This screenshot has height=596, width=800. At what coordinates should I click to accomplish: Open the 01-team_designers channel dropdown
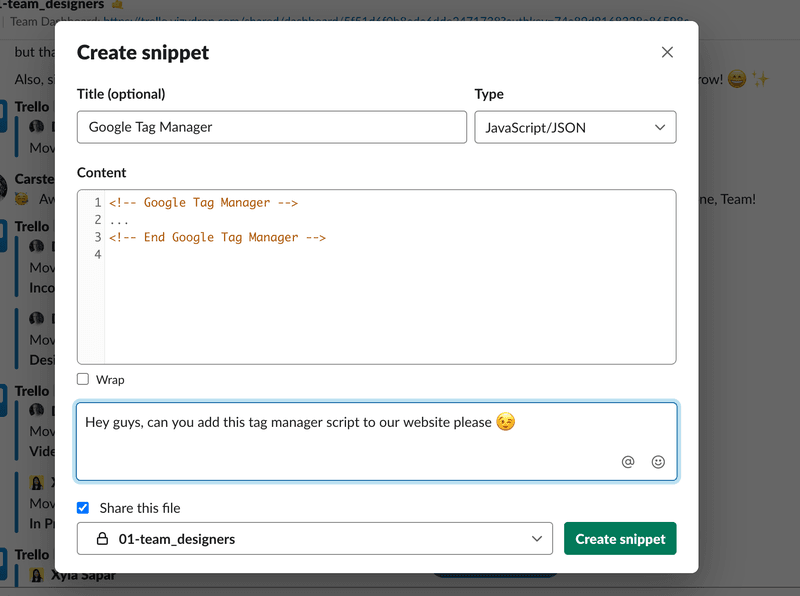tap(315, 538)
